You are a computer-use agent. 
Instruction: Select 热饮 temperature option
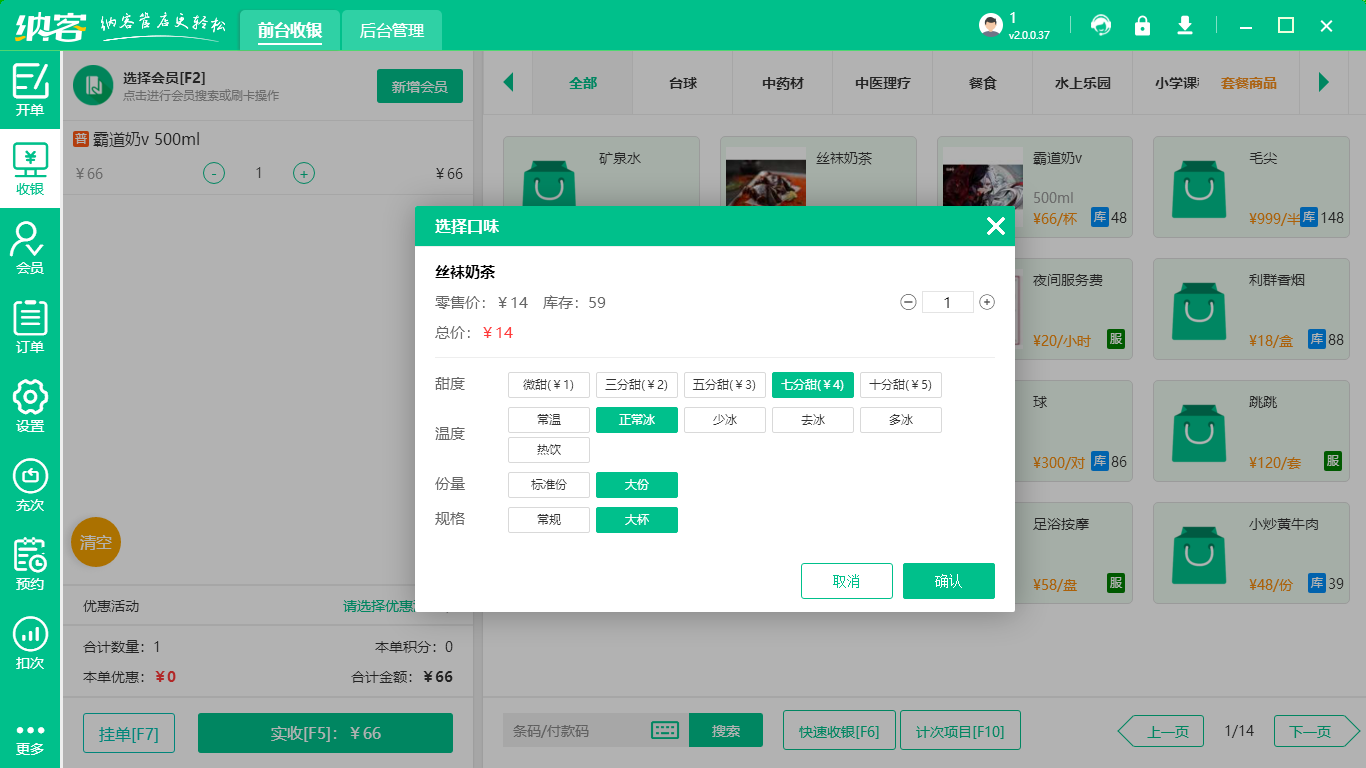549,450
